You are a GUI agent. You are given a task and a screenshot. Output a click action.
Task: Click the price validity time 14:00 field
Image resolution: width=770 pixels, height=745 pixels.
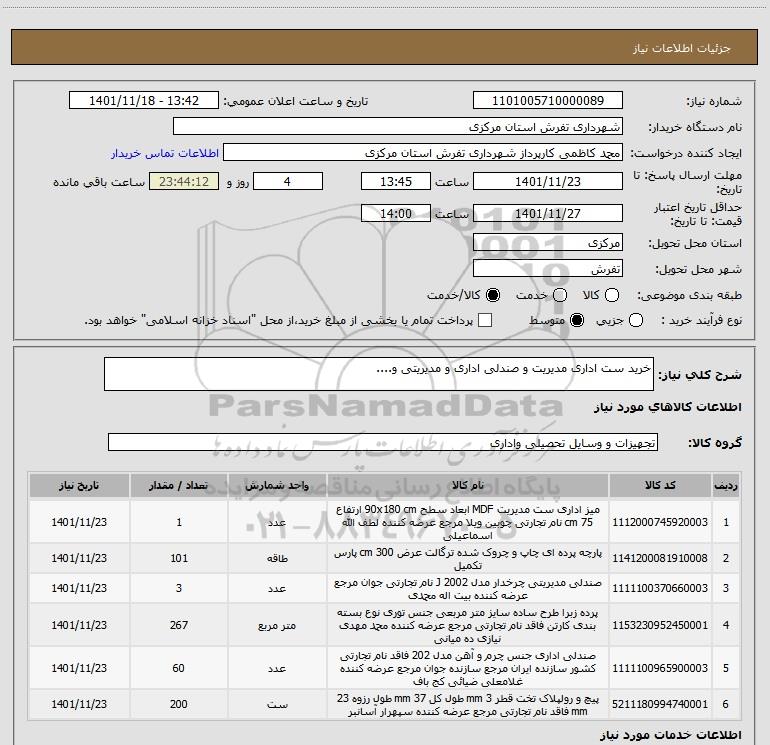[x=396, y=214]
